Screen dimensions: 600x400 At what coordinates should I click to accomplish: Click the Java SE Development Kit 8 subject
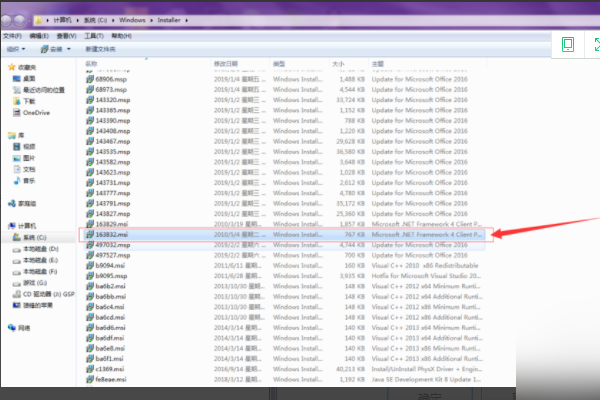(x=426, y=379)
